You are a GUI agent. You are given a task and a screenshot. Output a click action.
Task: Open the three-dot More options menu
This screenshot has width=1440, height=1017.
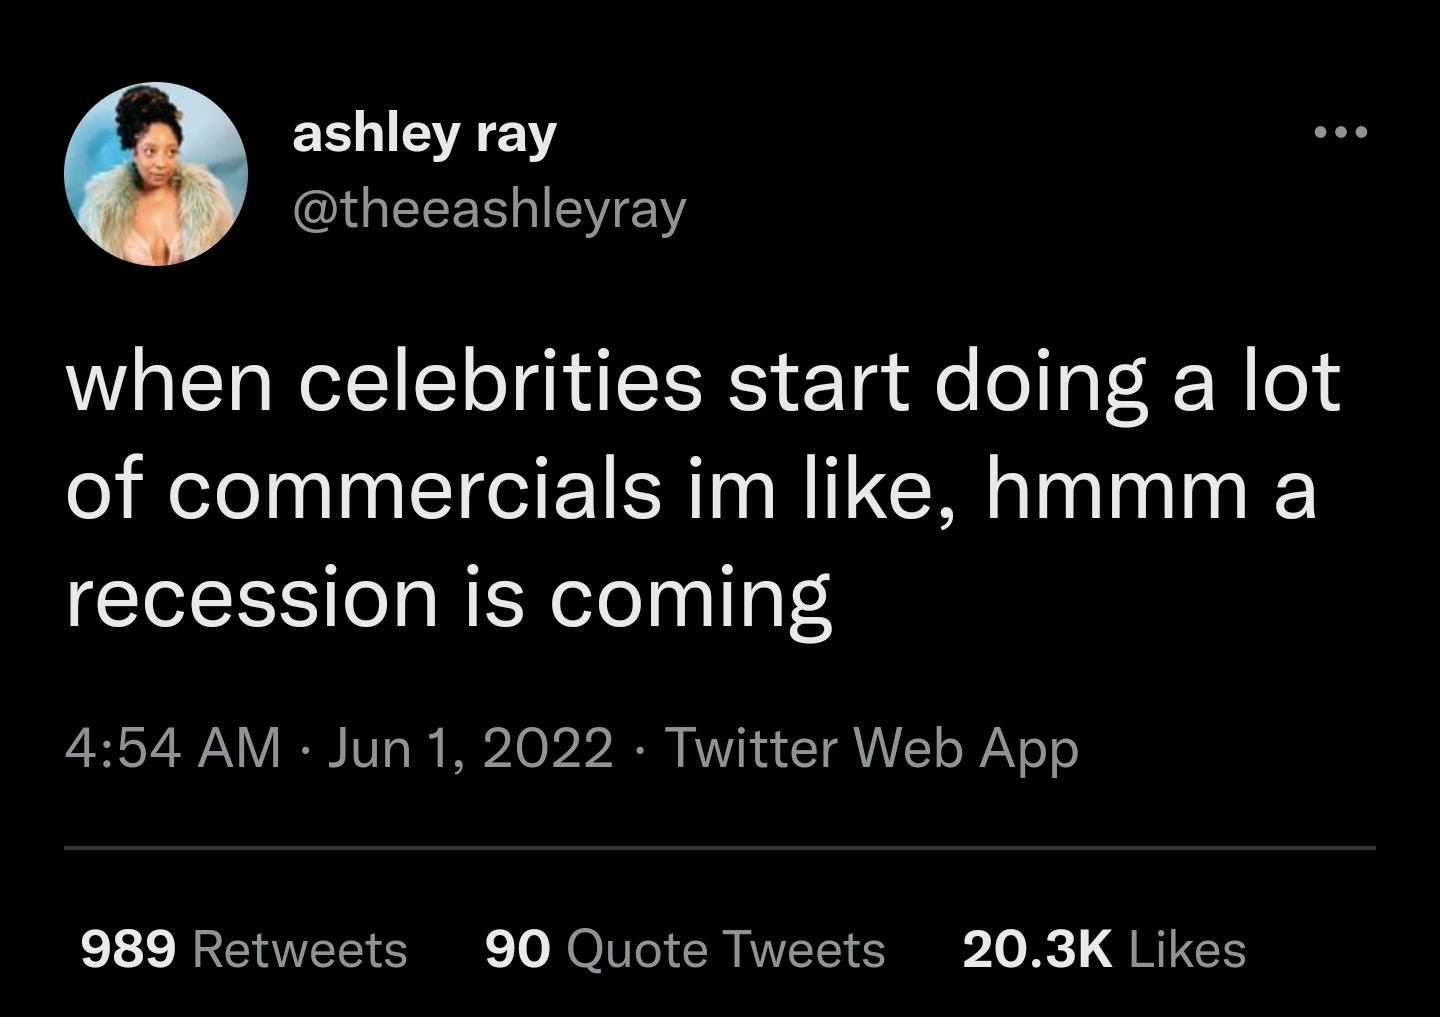click(x=1340, y=132)
